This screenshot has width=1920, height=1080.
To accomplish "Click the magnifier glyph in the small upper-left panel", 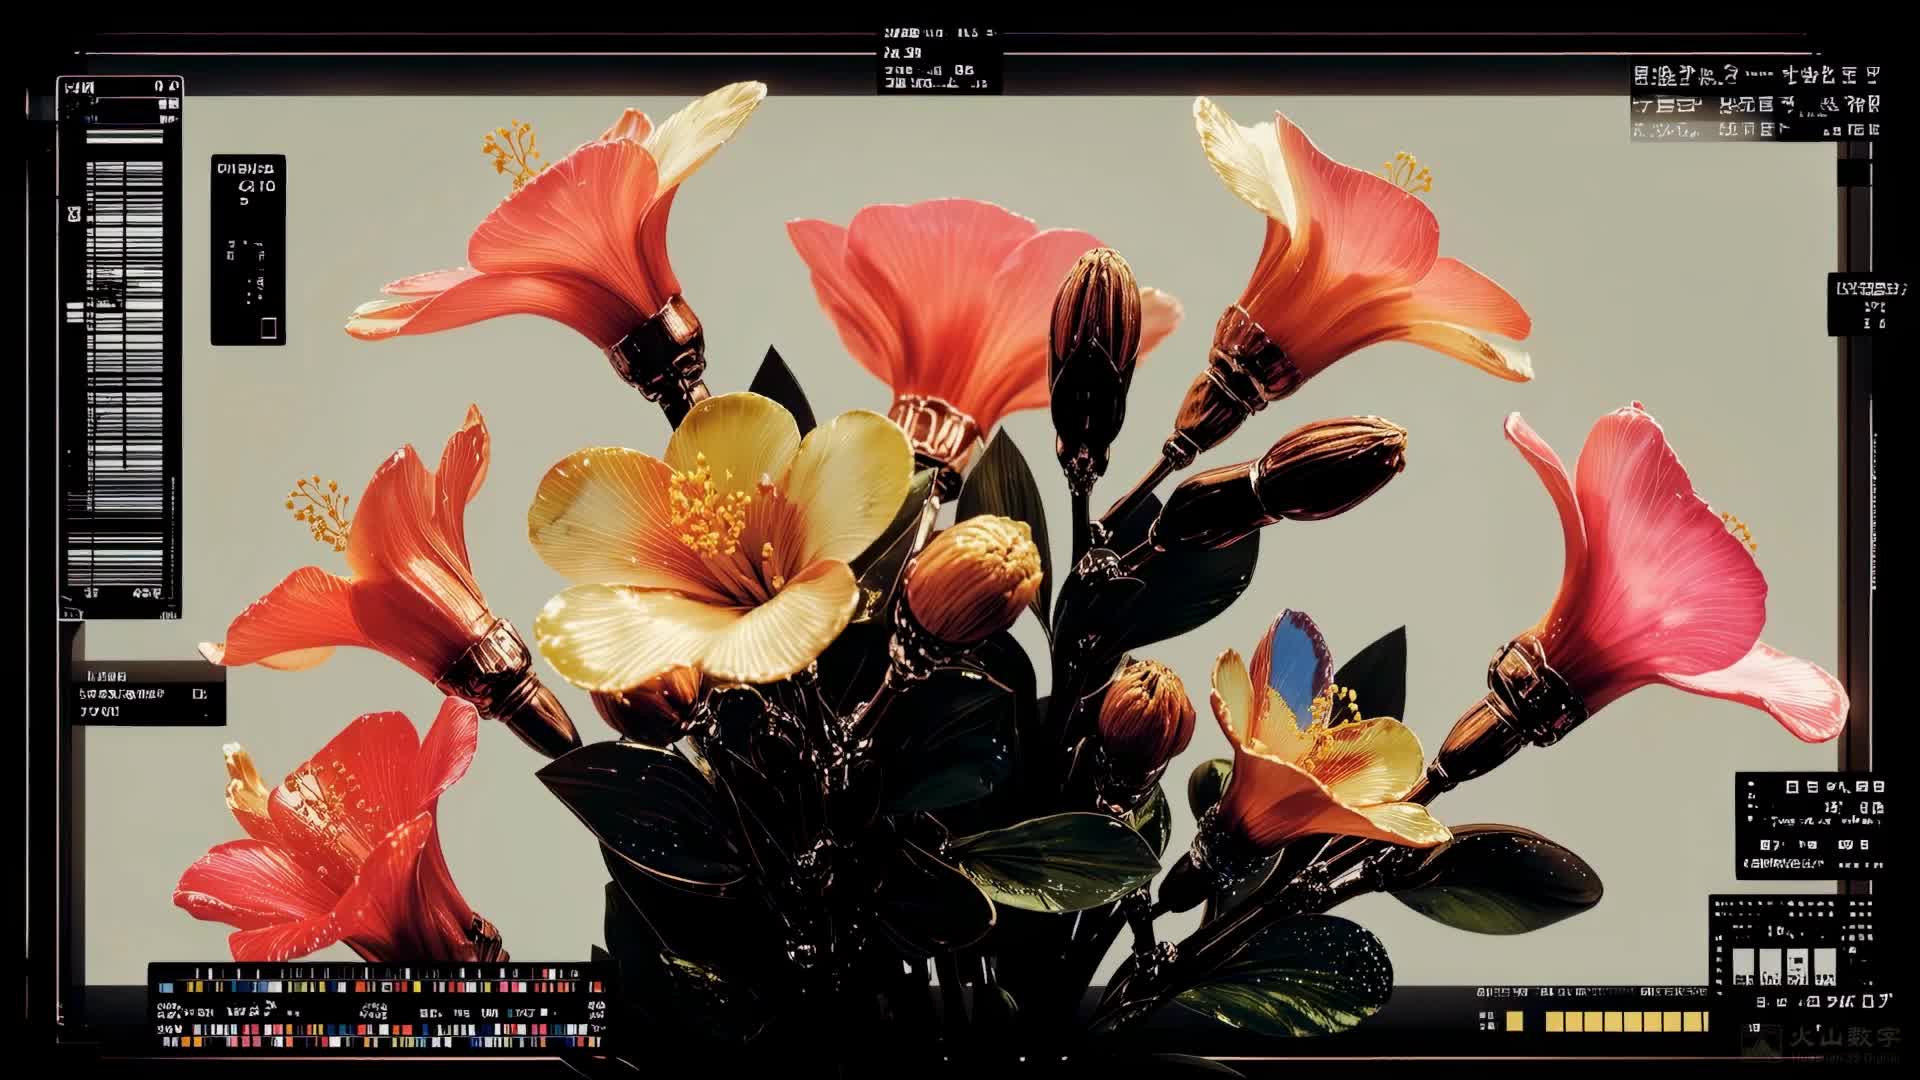I will click(x=245, y=186).
